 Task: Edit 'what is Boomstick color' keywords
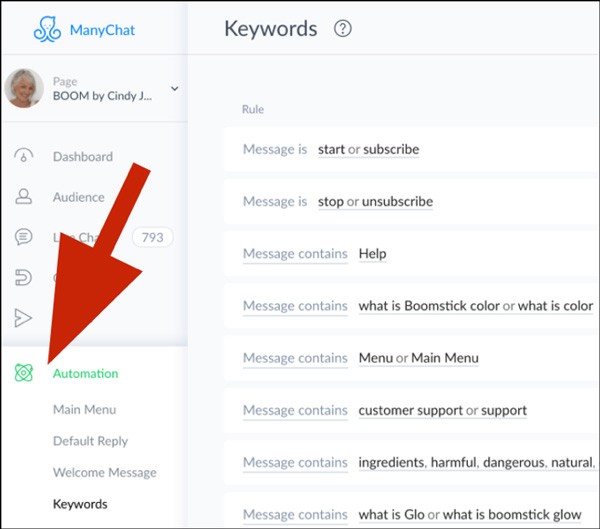pyautogui.click(x=476, y=306)
